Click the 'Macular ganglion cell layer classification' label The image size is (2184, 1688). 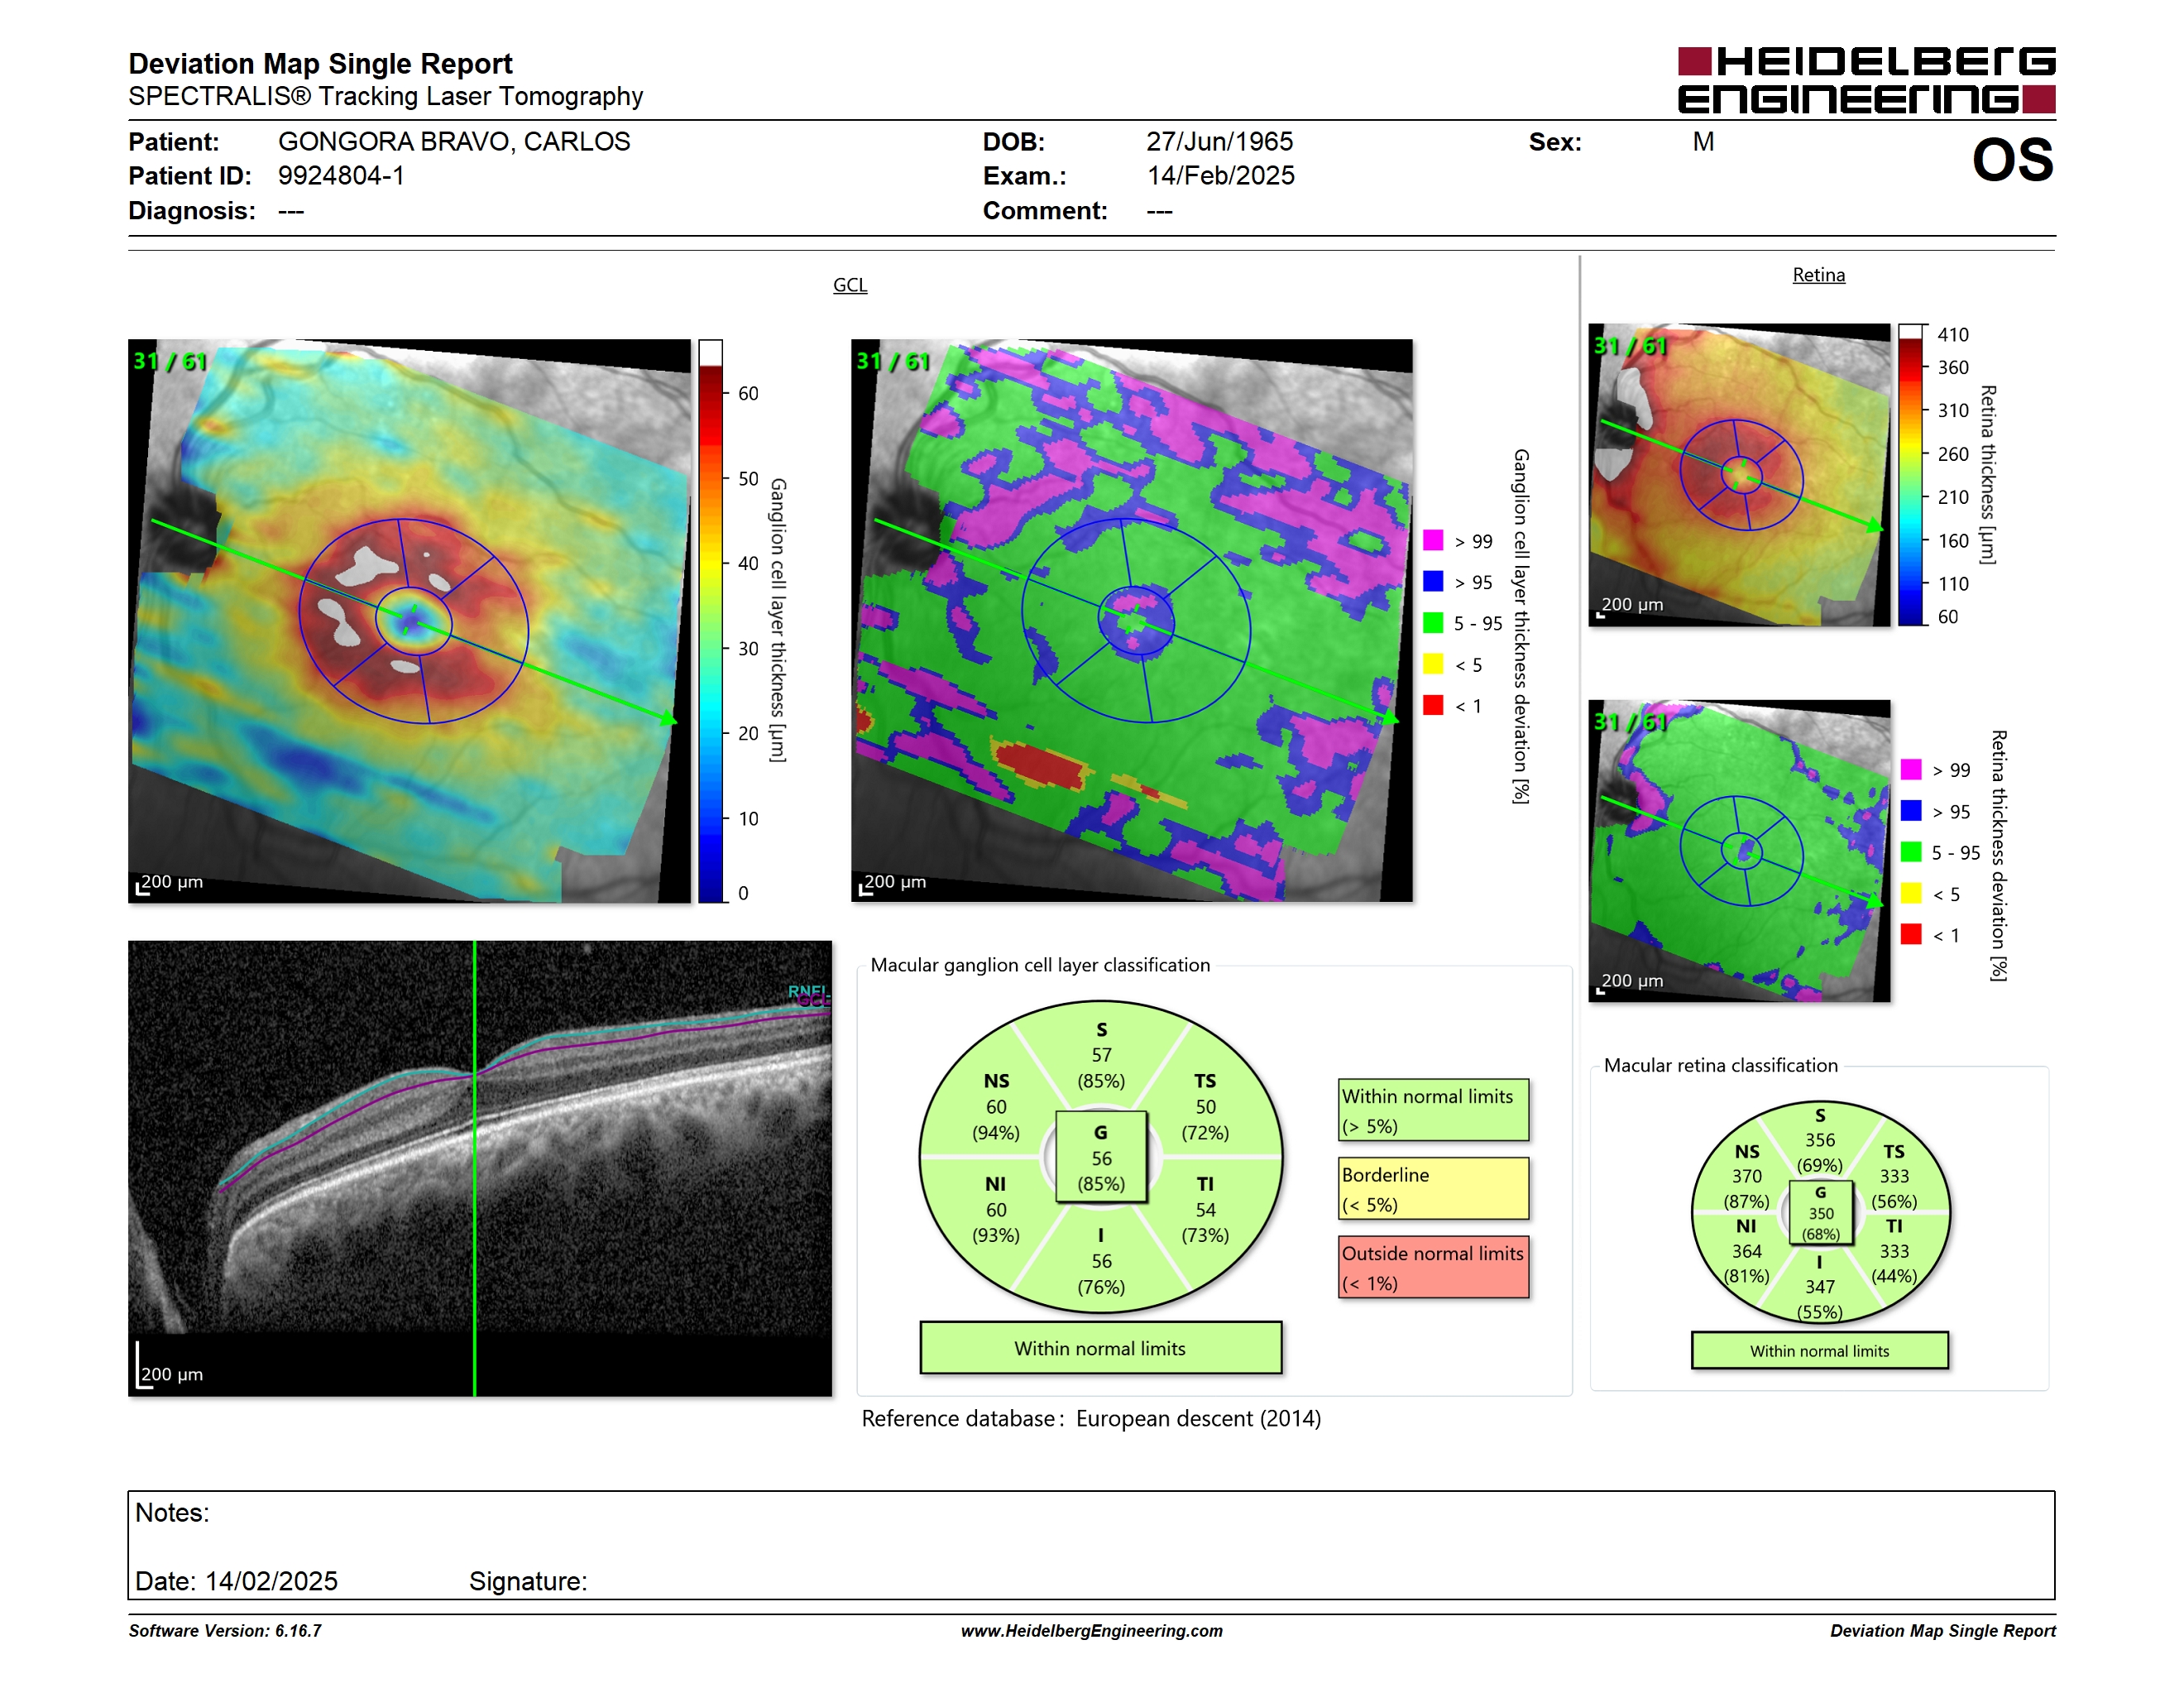coord(1040,965)
